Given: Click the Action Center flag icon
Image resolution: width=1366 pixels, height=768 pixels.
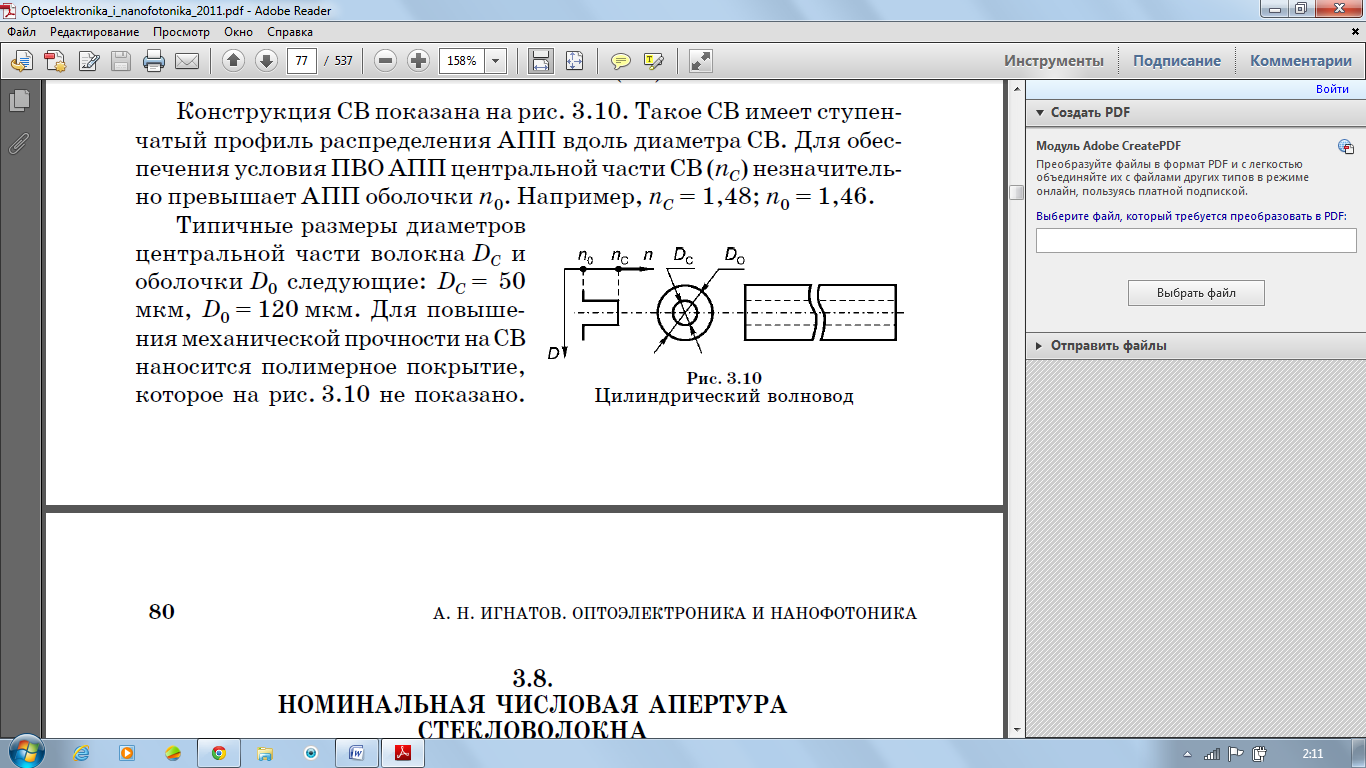Looking at the screenshot, I should click(1236, 753).
